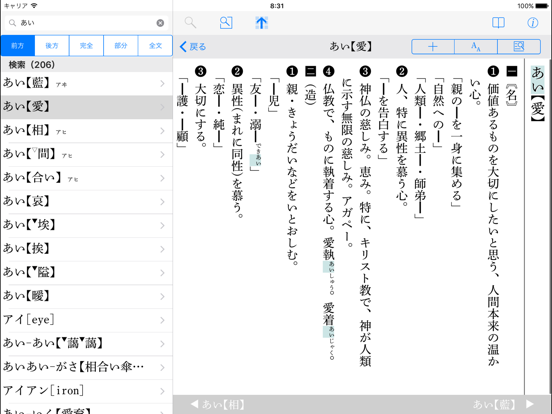552x414 pixels.
Task: Open entry あい【合い】
Action: [87, 178]
